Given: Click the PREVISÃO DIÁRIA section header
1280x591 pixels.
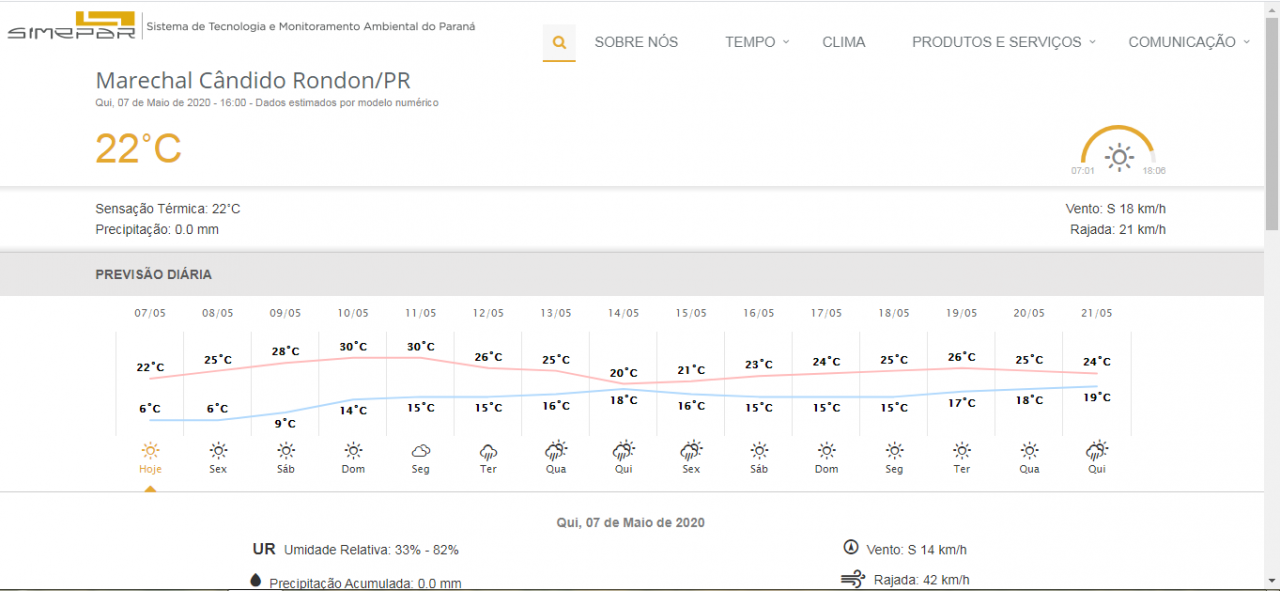Looking at the screenshot, I should (x=154, y=275).
